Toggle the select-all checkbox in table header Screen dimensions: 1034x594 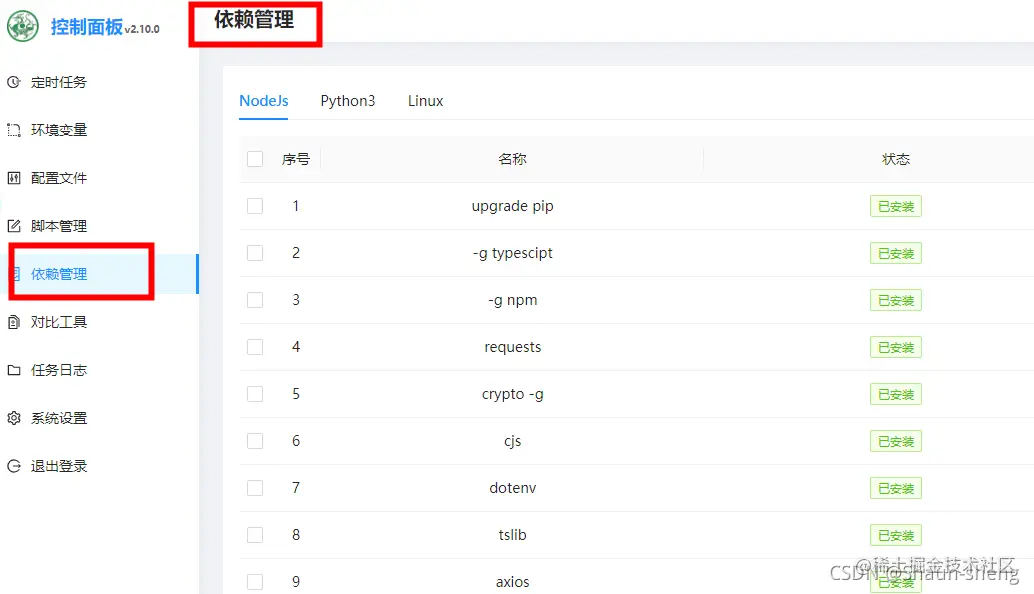pos(255,159)
